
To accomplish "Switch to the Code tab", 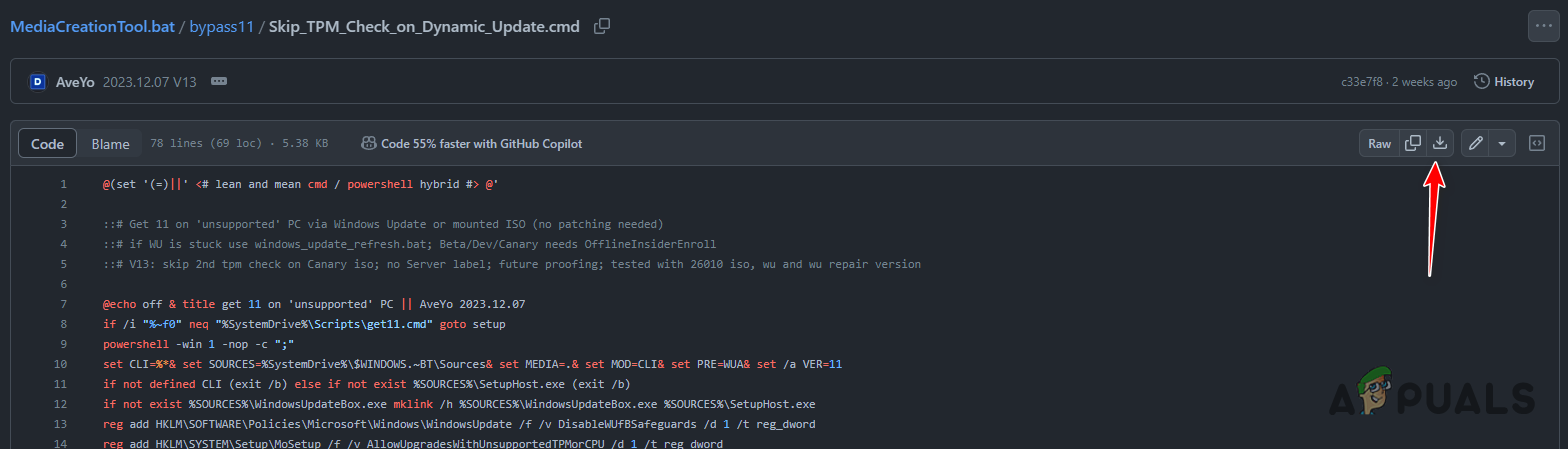I will click(x=47, y=144).
